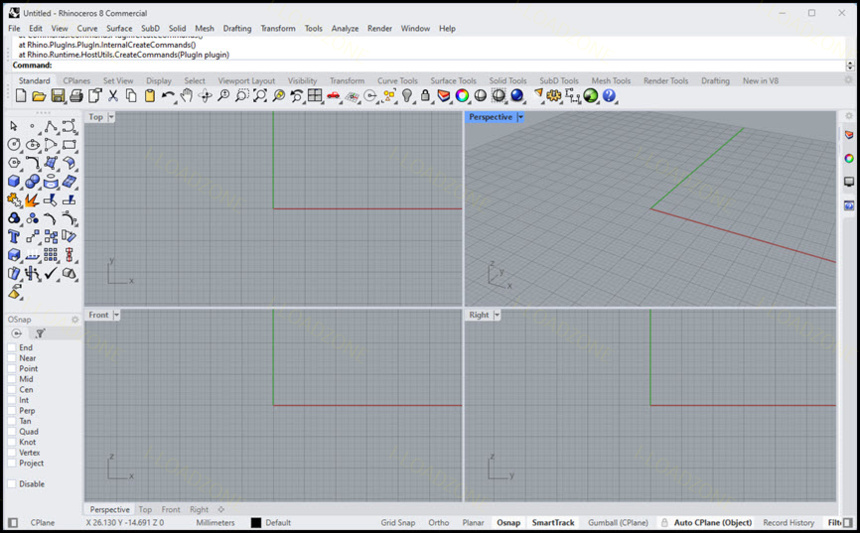Enable the Perp osnap checkbox

(x=12, y=411)
